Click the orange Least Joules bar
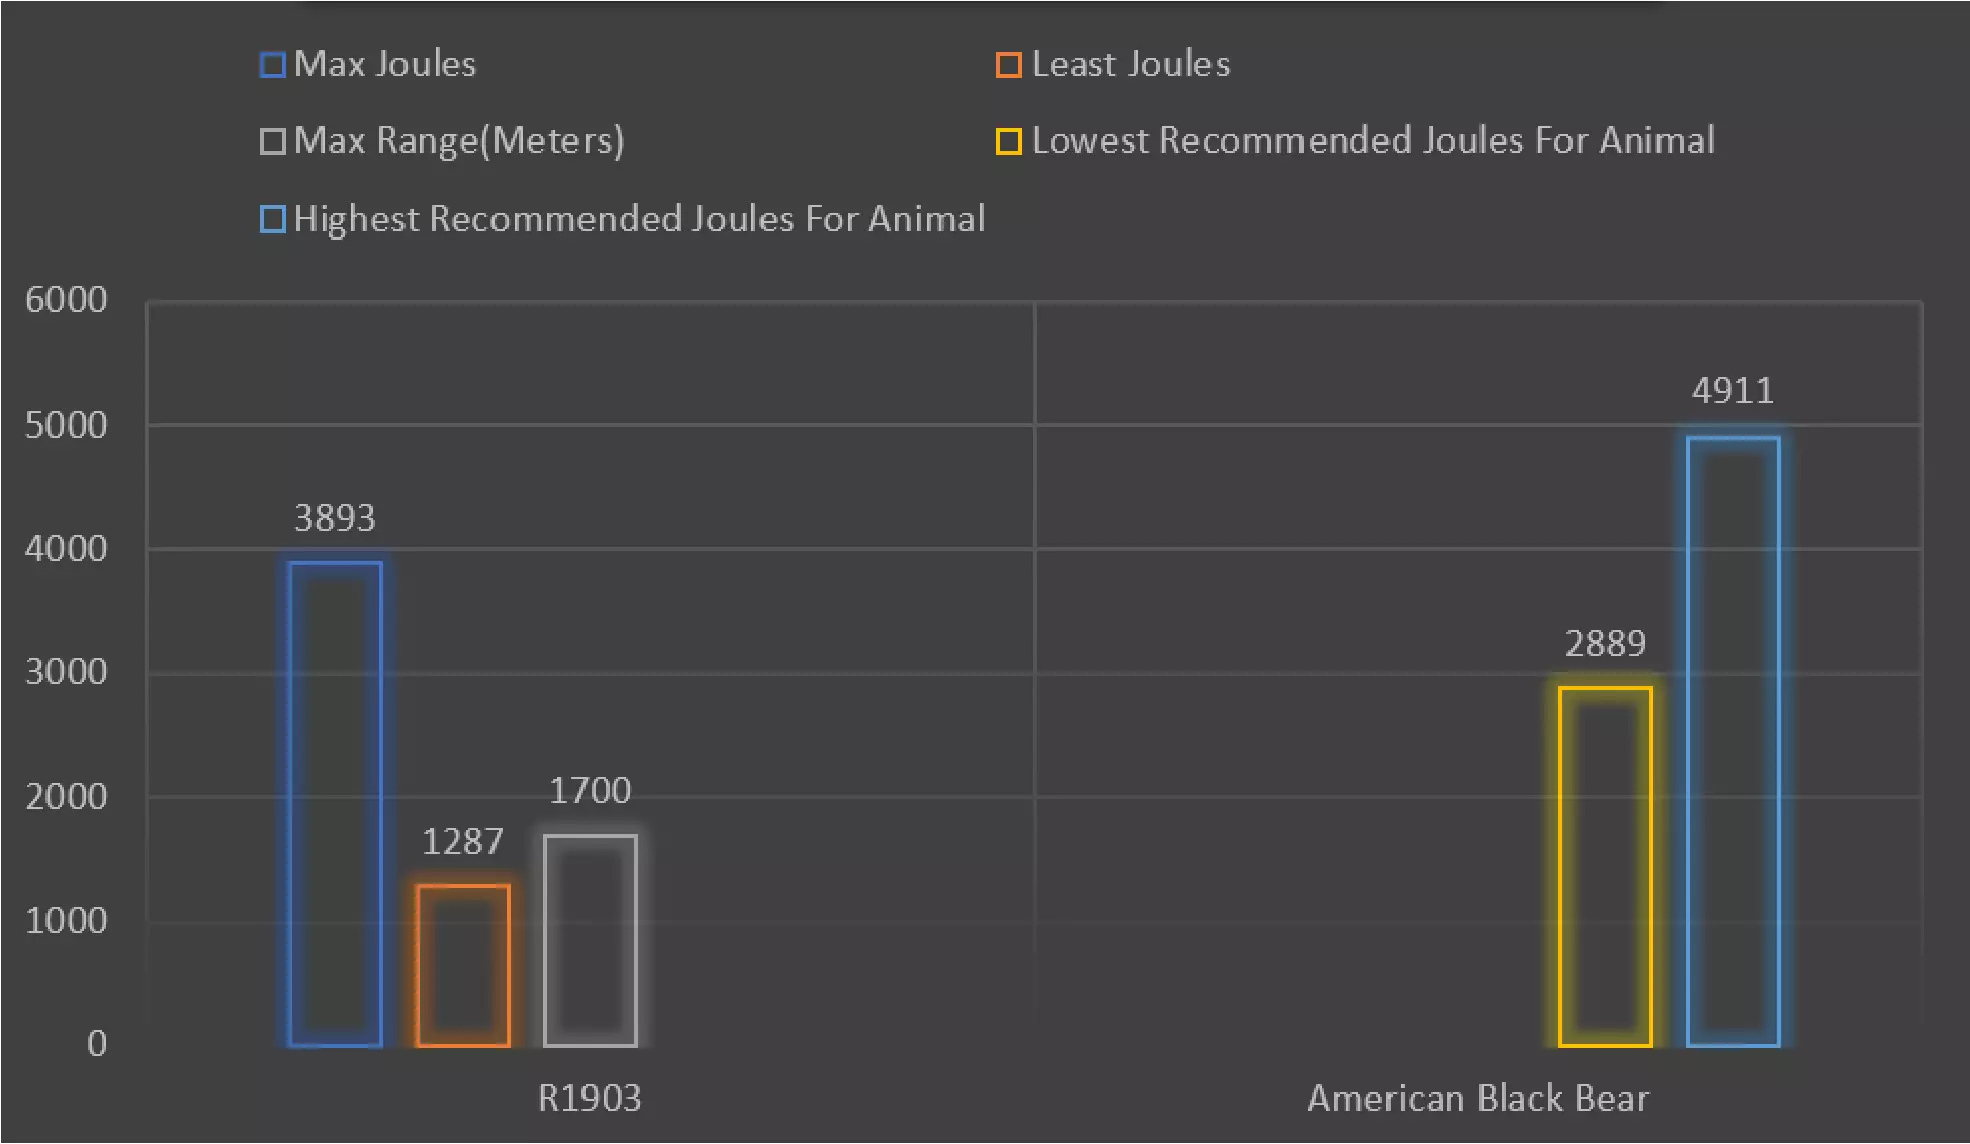This screenshot has height=1144, width=1970. point(463,965)
